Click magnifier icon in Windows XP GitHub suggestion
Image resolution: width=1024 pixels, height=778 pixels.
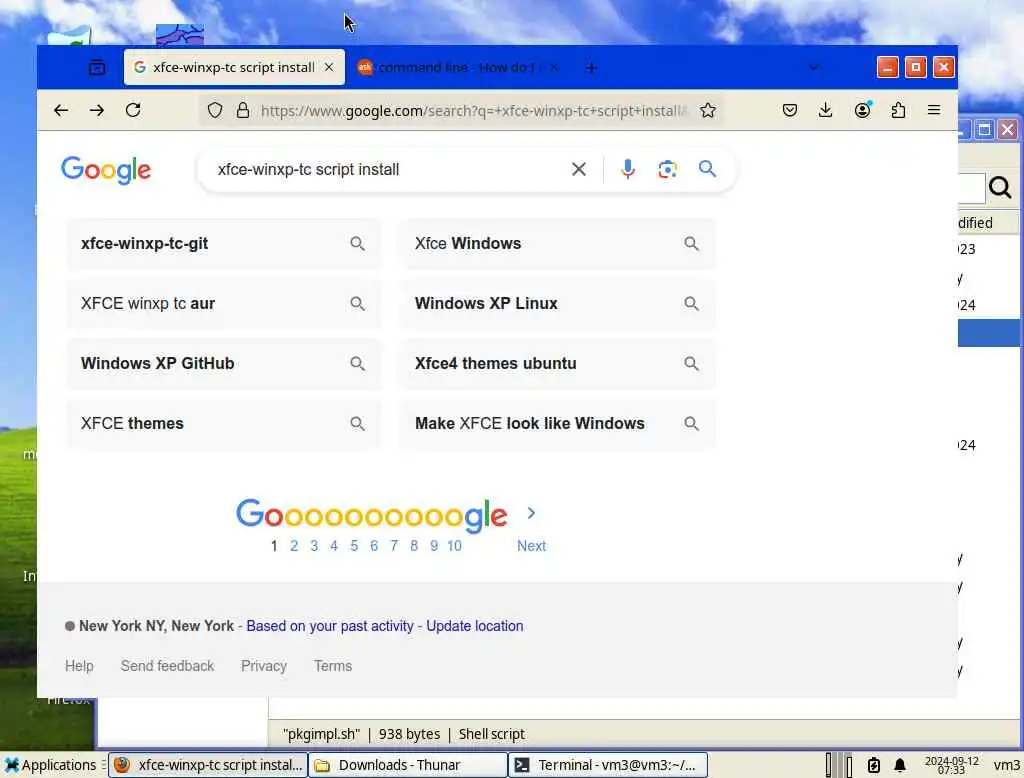click(x=357, y=364)
